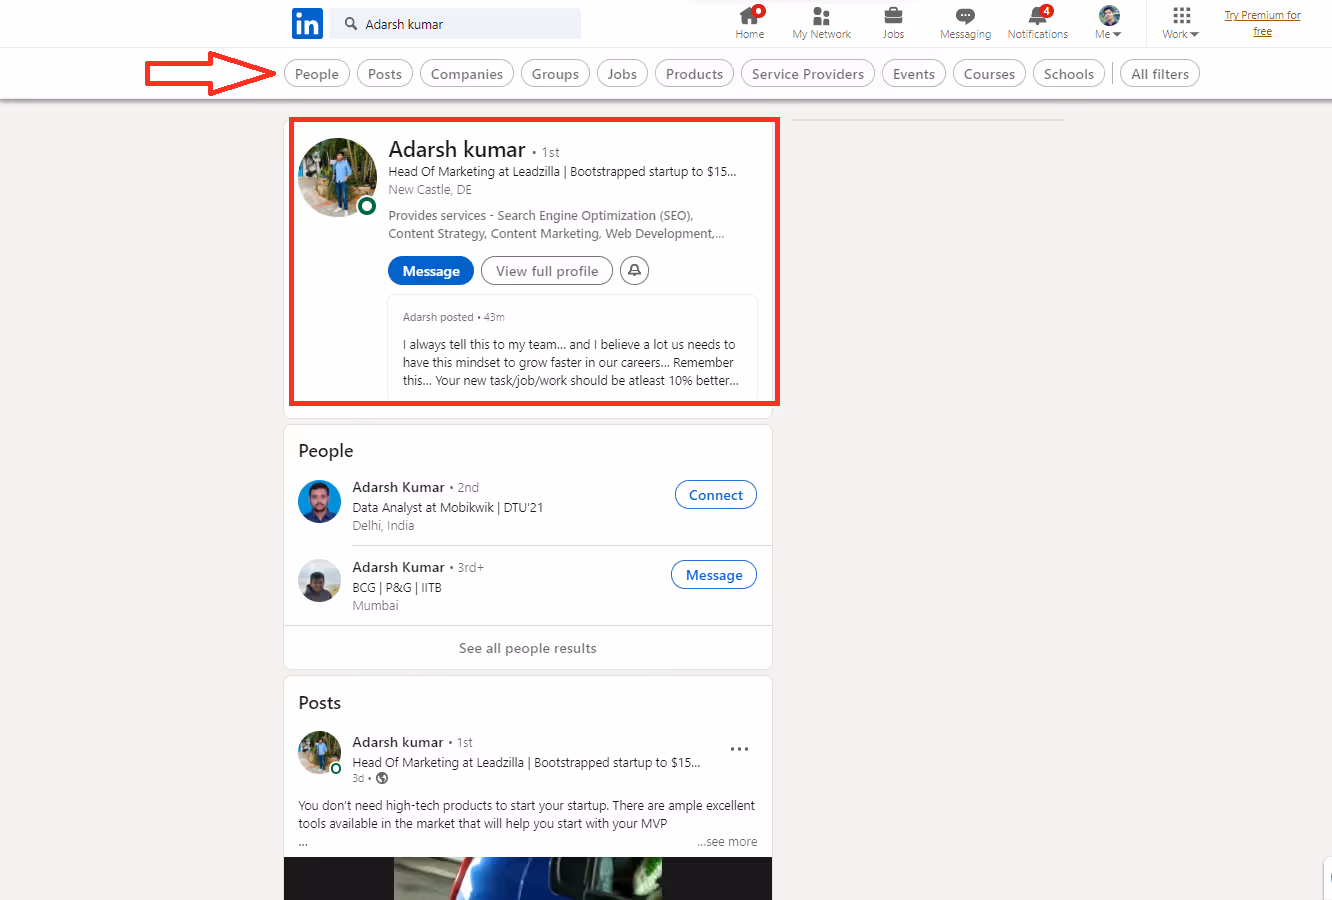Click the LinkedIn logo

(307, 23)
